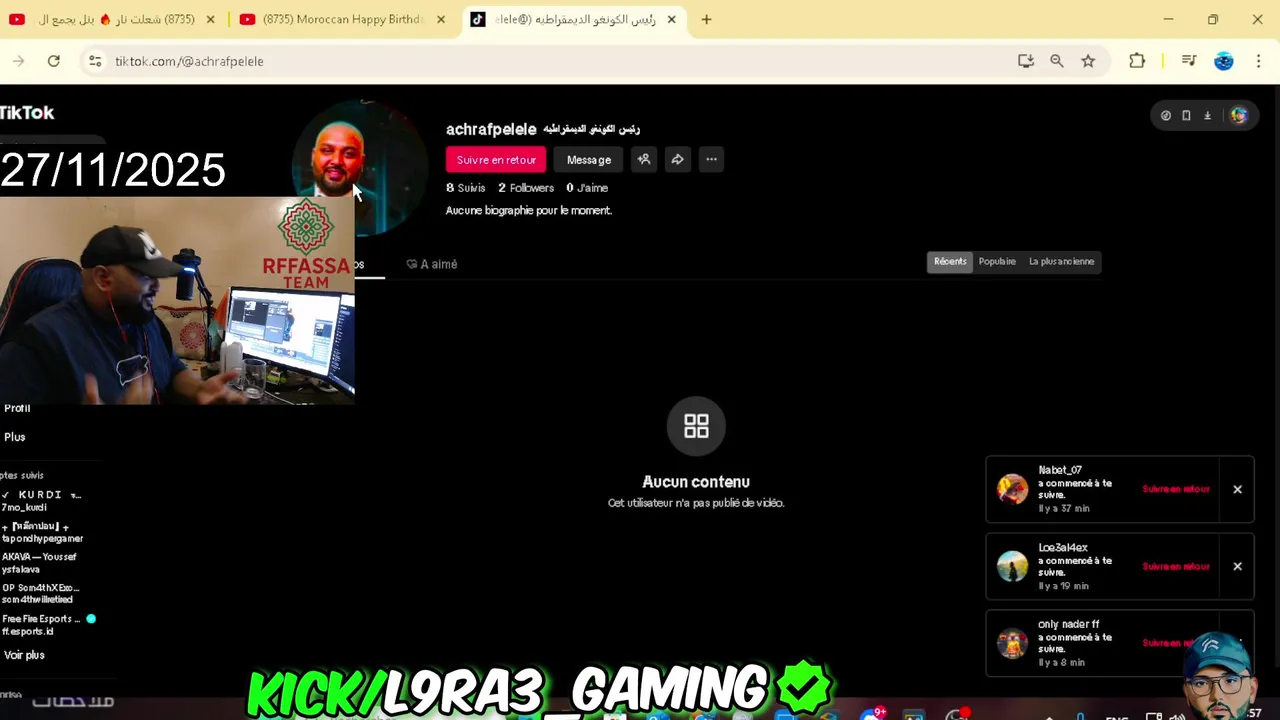Open the Plus sidebar item
Viewport: 1280px width, 720px height.
14,437
